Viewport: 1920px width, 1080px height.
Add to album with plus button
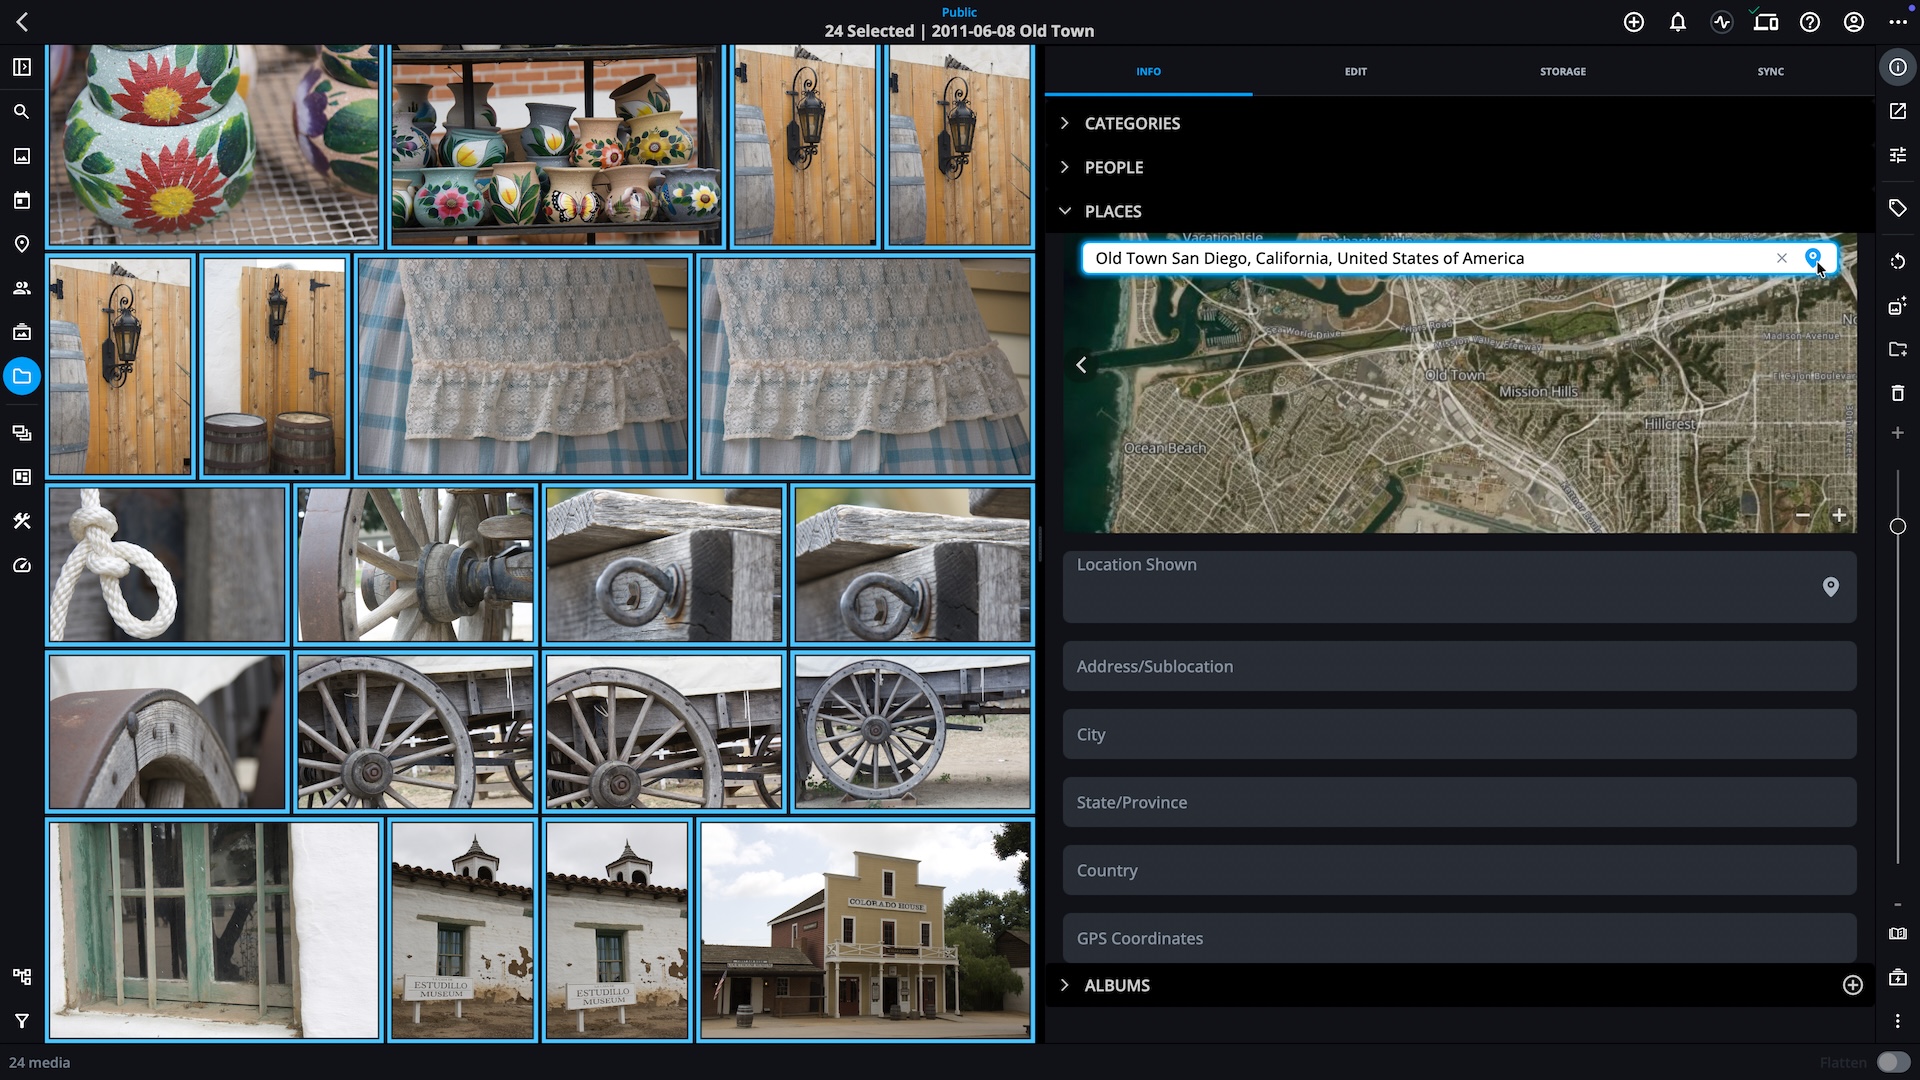(x=1852, y=985)
